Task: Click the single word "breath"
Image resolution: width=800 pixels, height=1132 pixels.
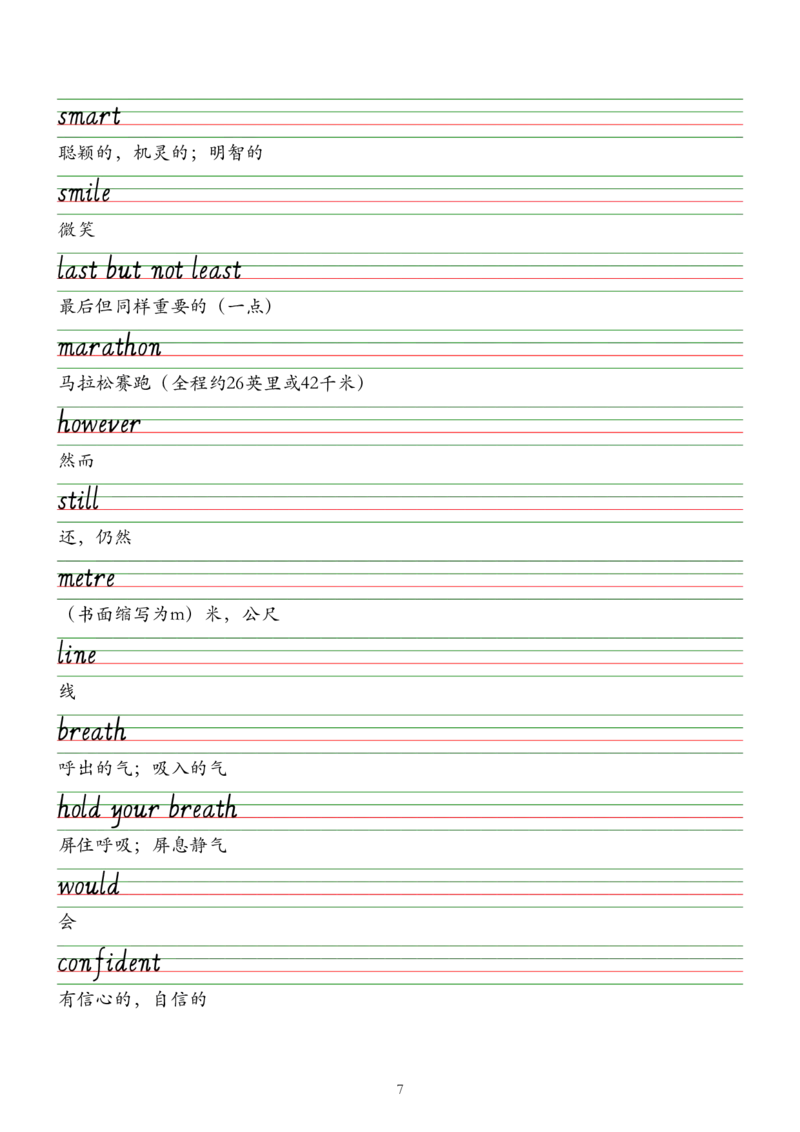Action: [x=92, y=730]
